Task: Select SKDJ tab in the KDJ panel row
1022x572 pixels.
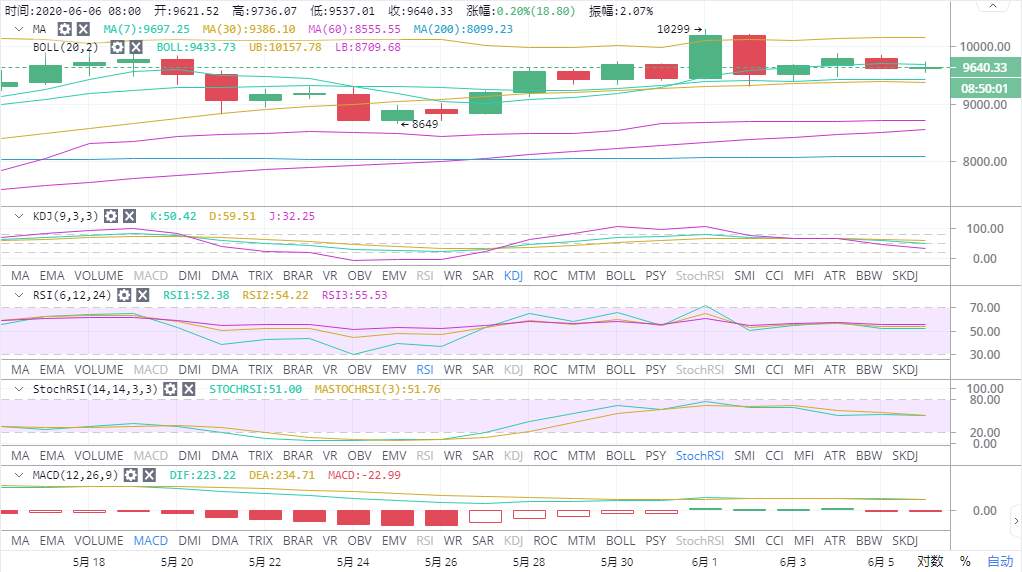Action: 905,276
